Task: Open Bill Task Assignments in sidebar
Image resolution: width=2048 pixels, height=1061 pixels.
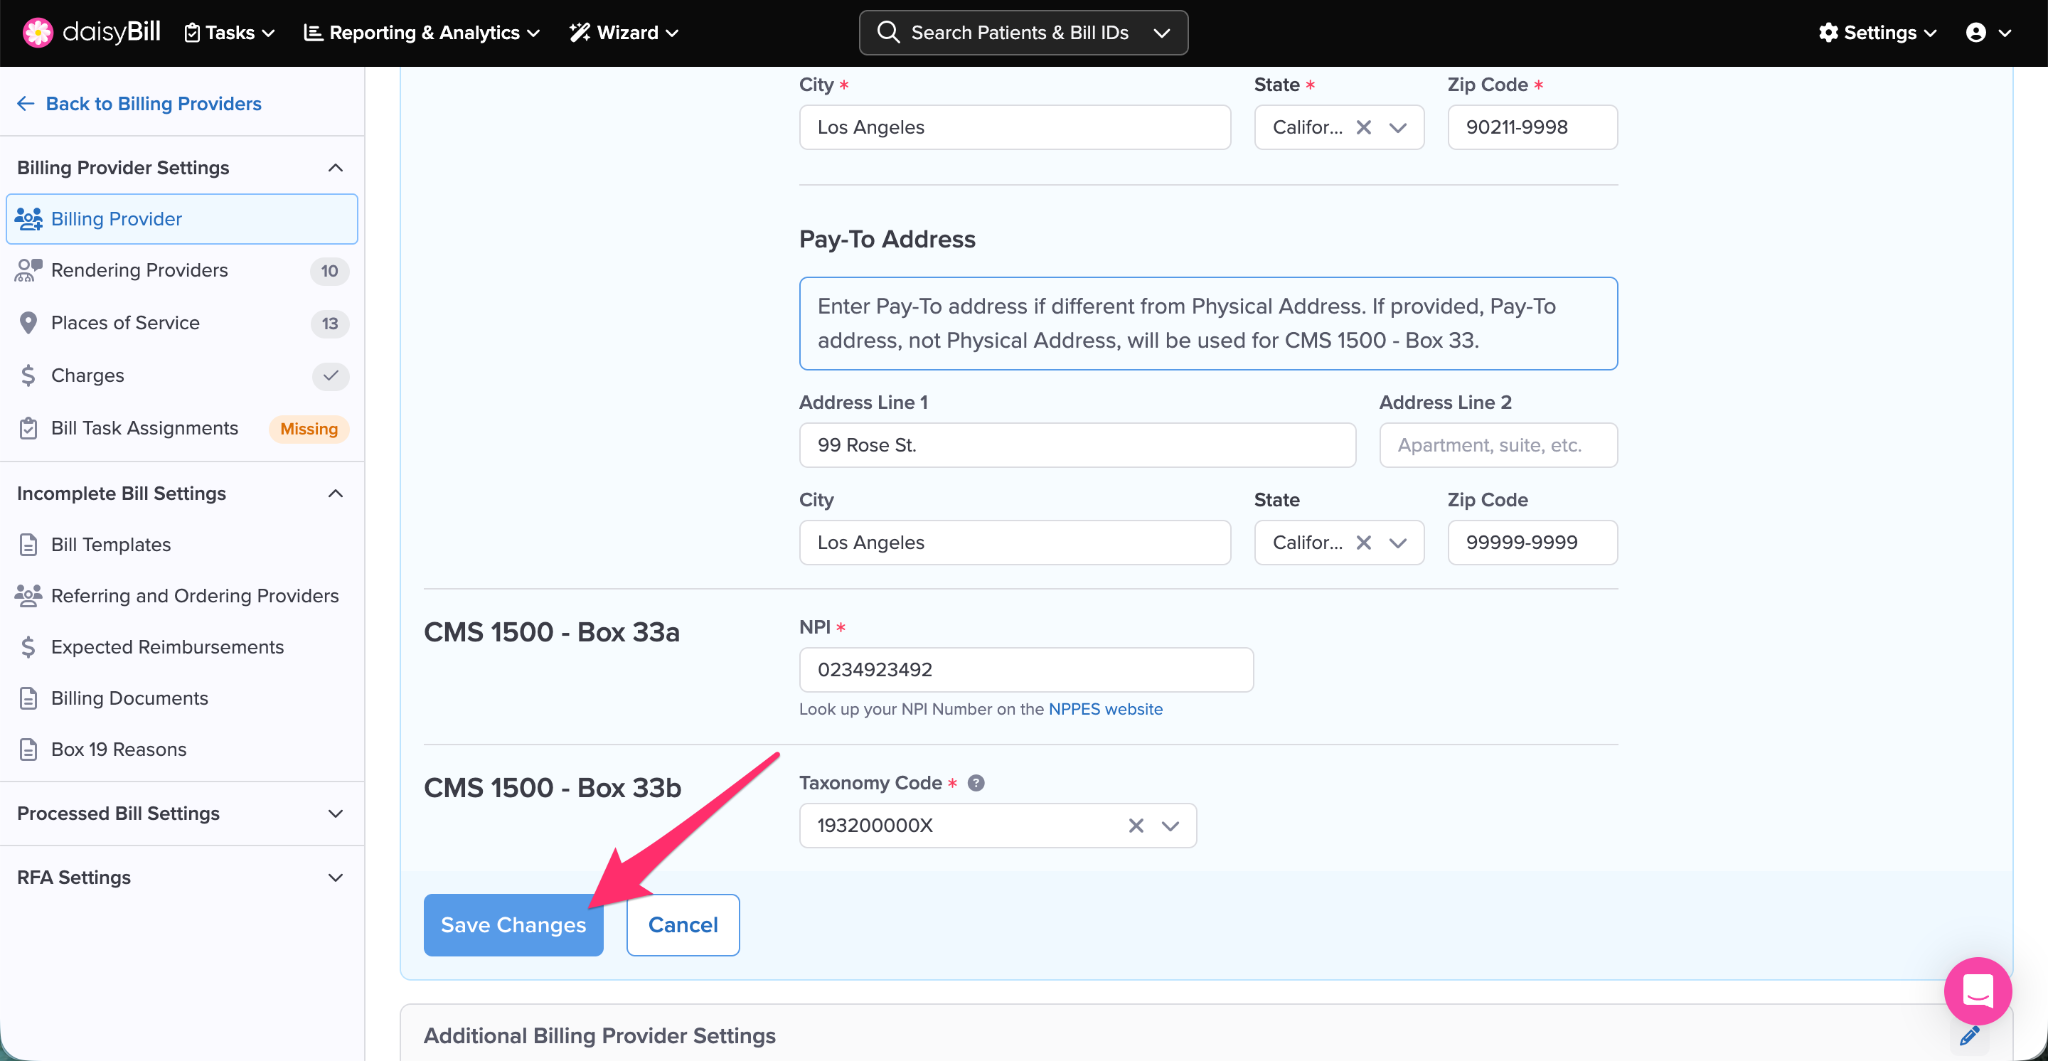Action: [x=144, y=429]
